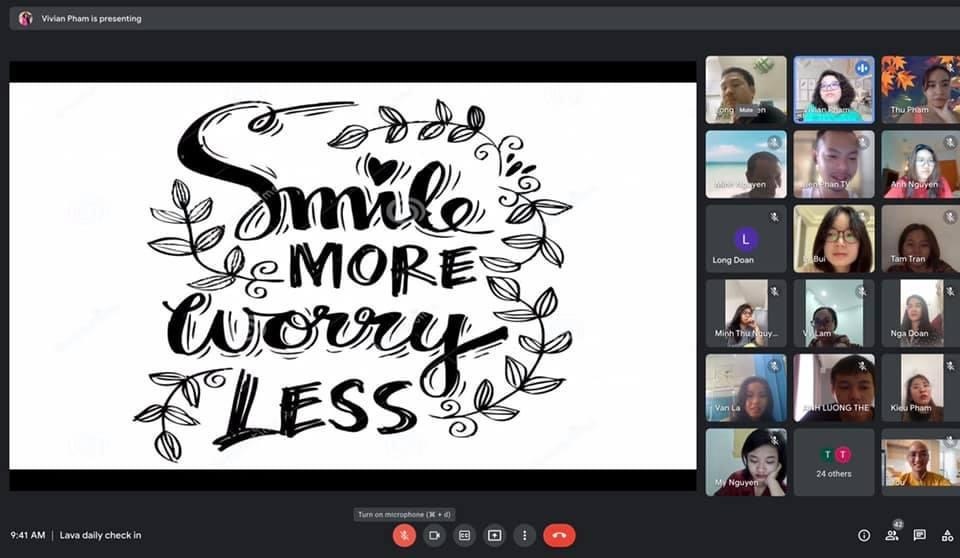960x558 pixels.
Task: Click the 'Mute' label on top-left participant tile
Action: (746, 109)
